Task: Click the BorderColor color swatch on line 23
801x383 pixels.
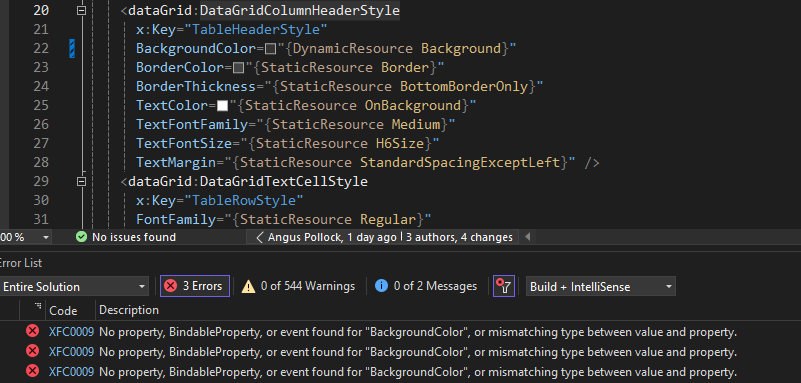Action: [239, 67]
